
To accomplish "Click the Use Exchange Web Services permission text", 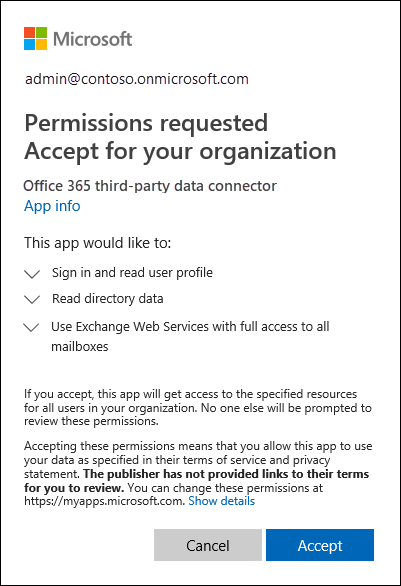I will (190, 336).
